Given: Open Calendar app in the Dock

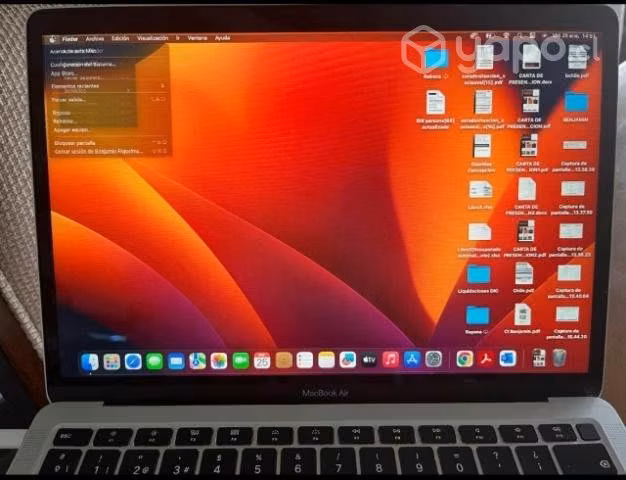Looking at the screenshot, I should (262, 361).
